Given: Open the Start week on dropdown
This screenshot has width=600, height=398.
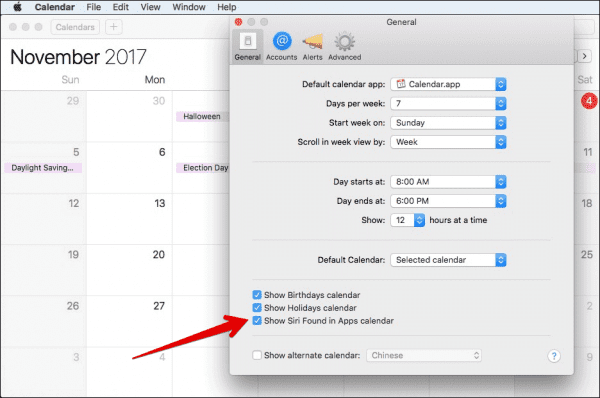Looking at the screenshot, I should point(448,123).
